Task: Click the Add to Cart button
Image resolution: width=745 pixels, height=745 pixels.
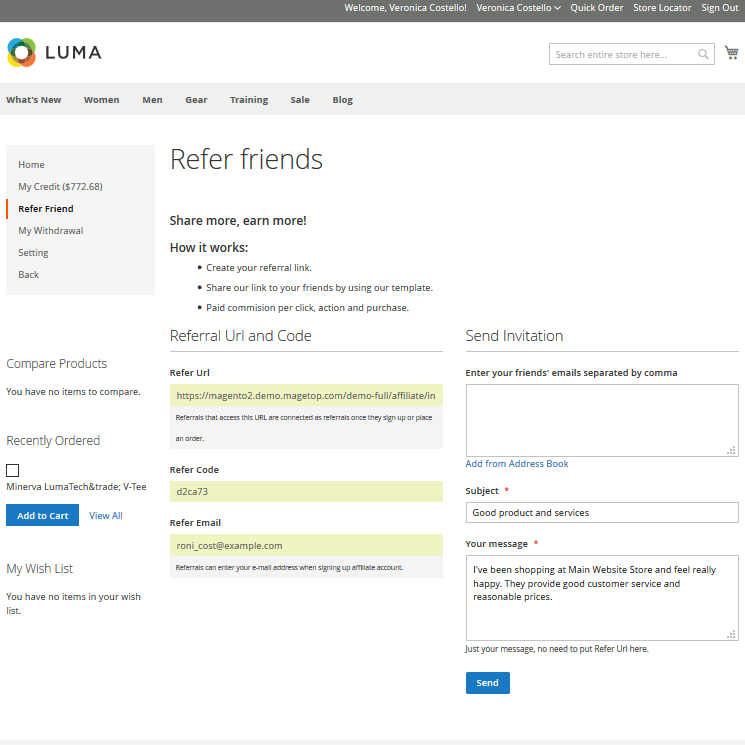Action: pyautogui.click(x=42, y=515)
